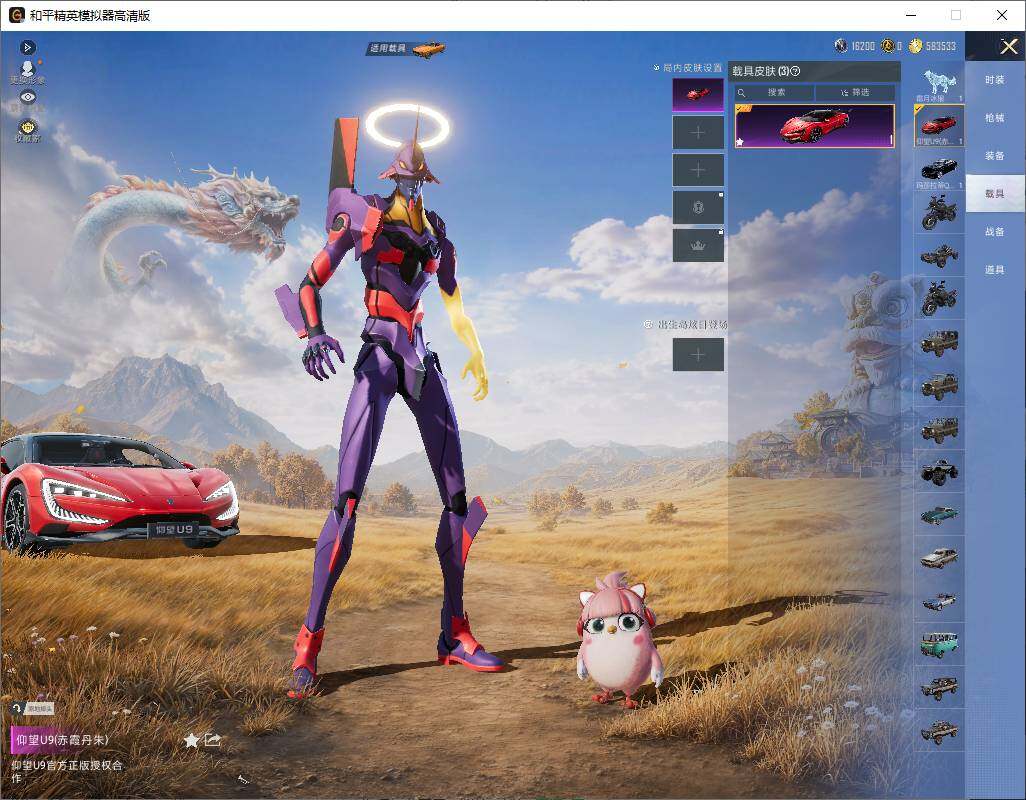Switch to the 时装 tab
The width and height of the screenshot is (1026, 800).
coord(995,80)
